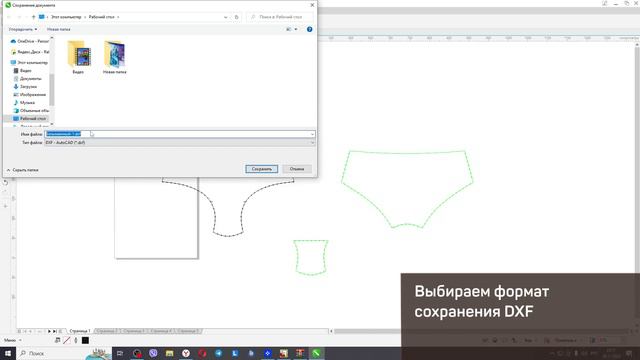Click the undo arrow in CorelDRAW left toolbar

tap(5, 182)
